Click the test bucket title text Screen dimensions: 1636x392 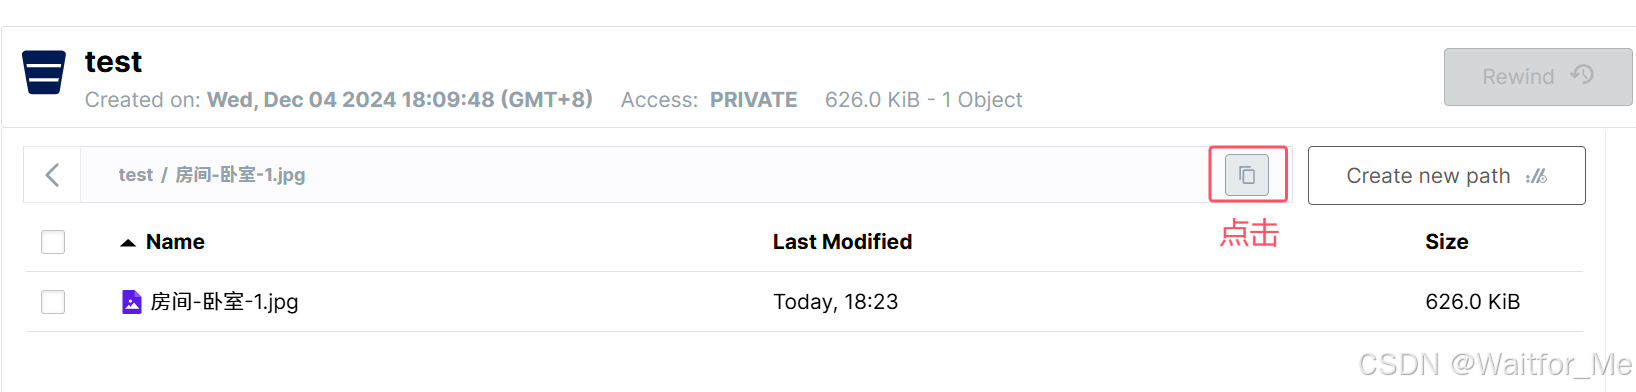(113, 62)
